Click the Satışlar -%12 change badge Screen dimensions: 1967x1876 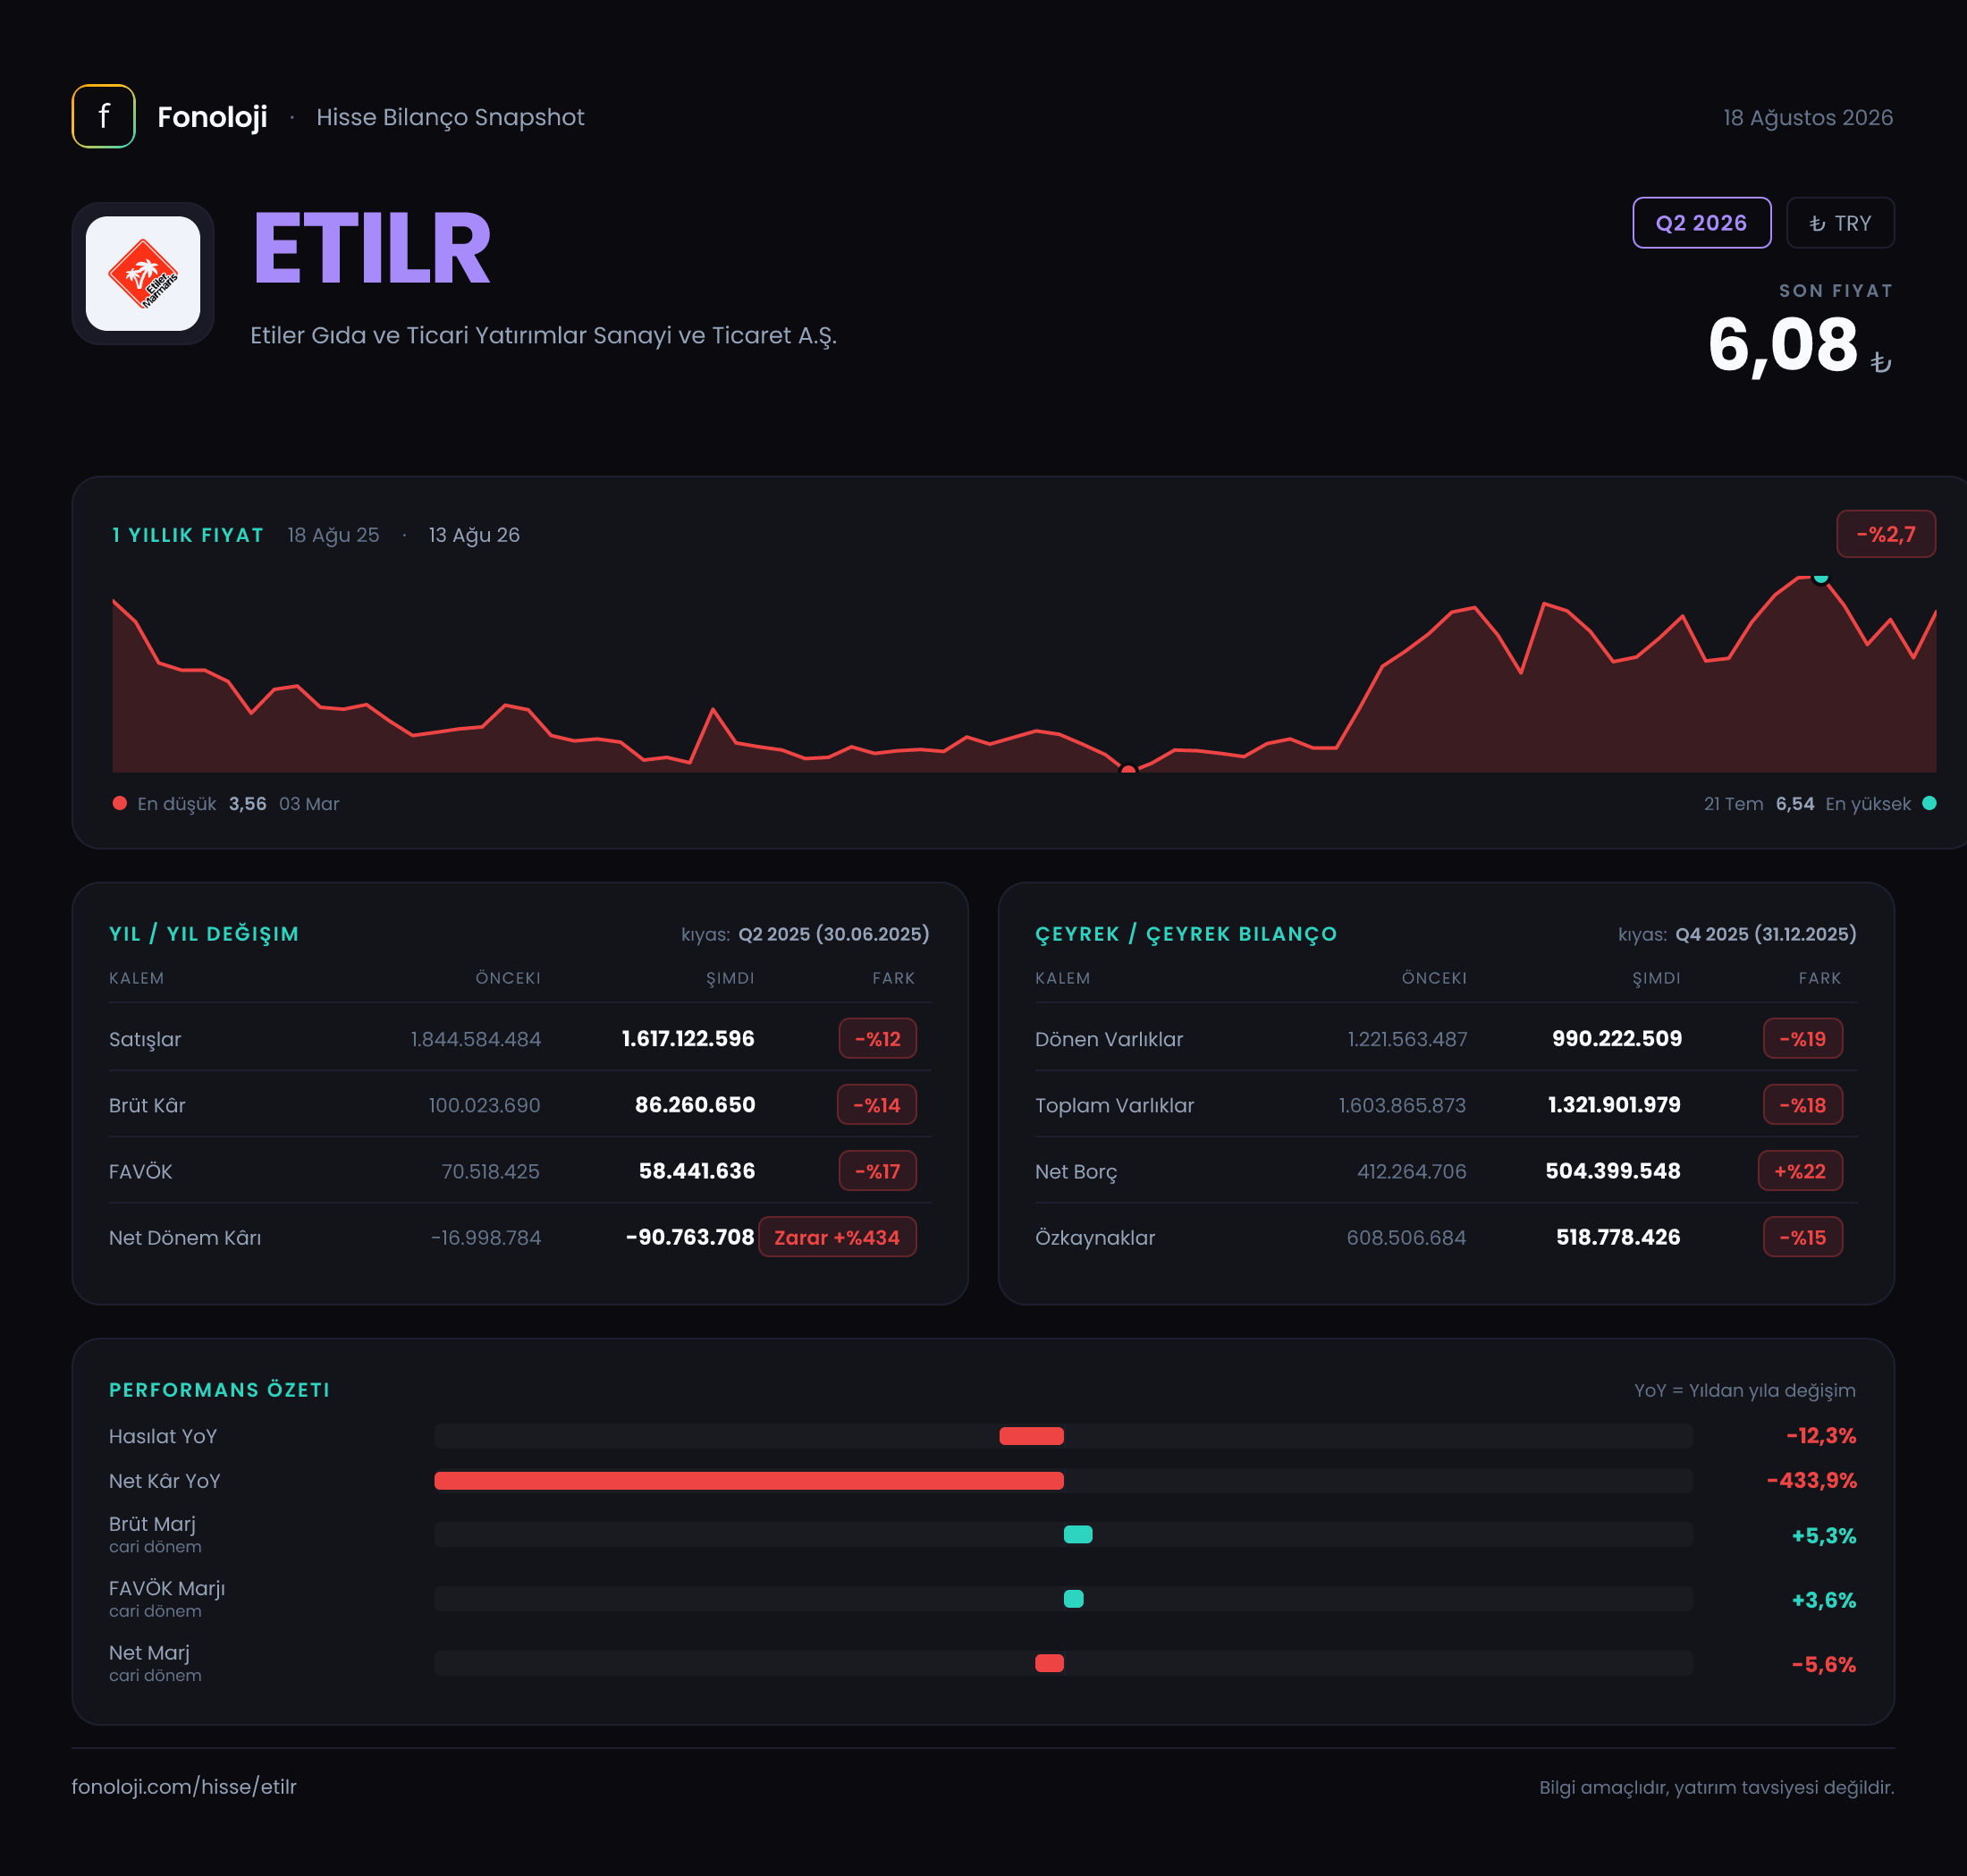click(x=877, y=1038)
